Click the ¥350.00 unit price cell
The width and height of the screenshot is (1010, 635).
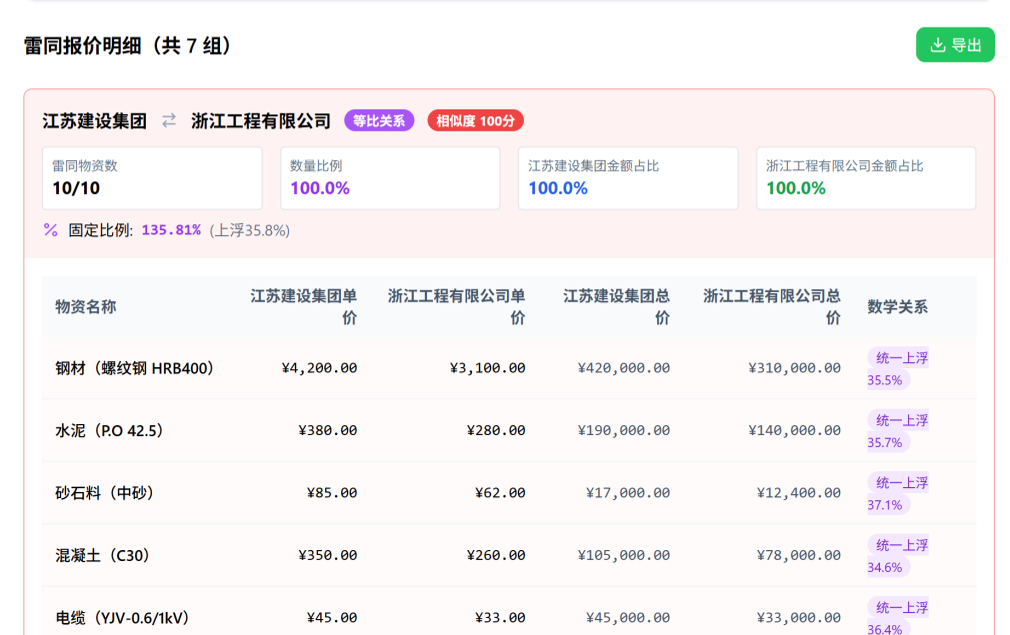pos(328,555)
